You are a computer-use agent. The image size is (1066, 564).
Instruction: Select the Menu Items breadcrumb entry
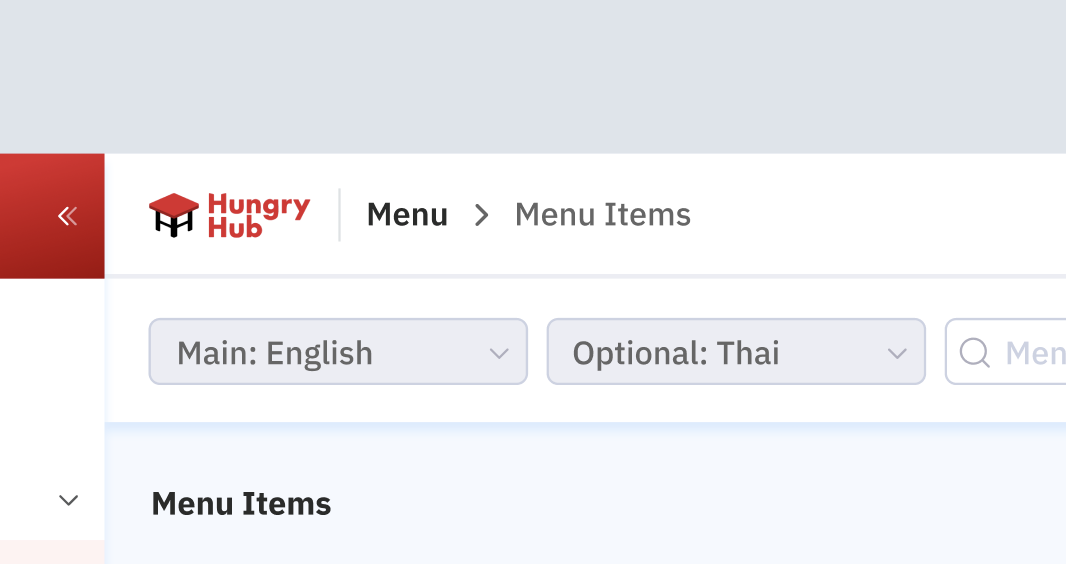602,215
